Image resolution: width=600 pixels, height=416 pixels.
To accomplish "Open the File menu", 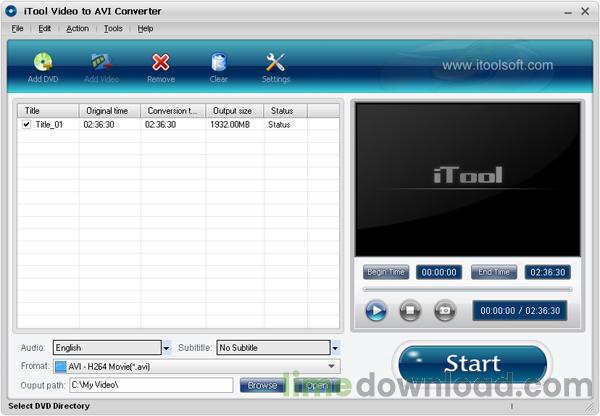I will [17, 28].
